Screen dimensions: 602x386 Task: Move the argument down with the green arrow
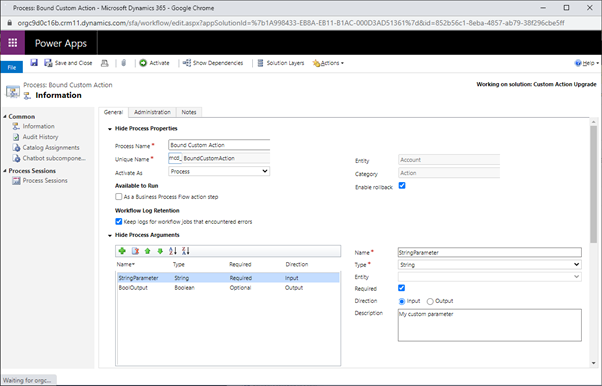pyautogui.click(x=160, y=251)
